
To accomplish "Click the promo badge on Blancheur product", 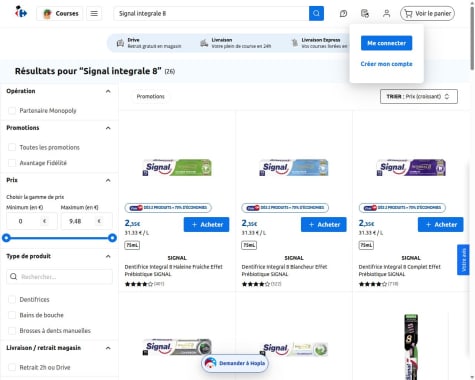I will tap(285, 208).
